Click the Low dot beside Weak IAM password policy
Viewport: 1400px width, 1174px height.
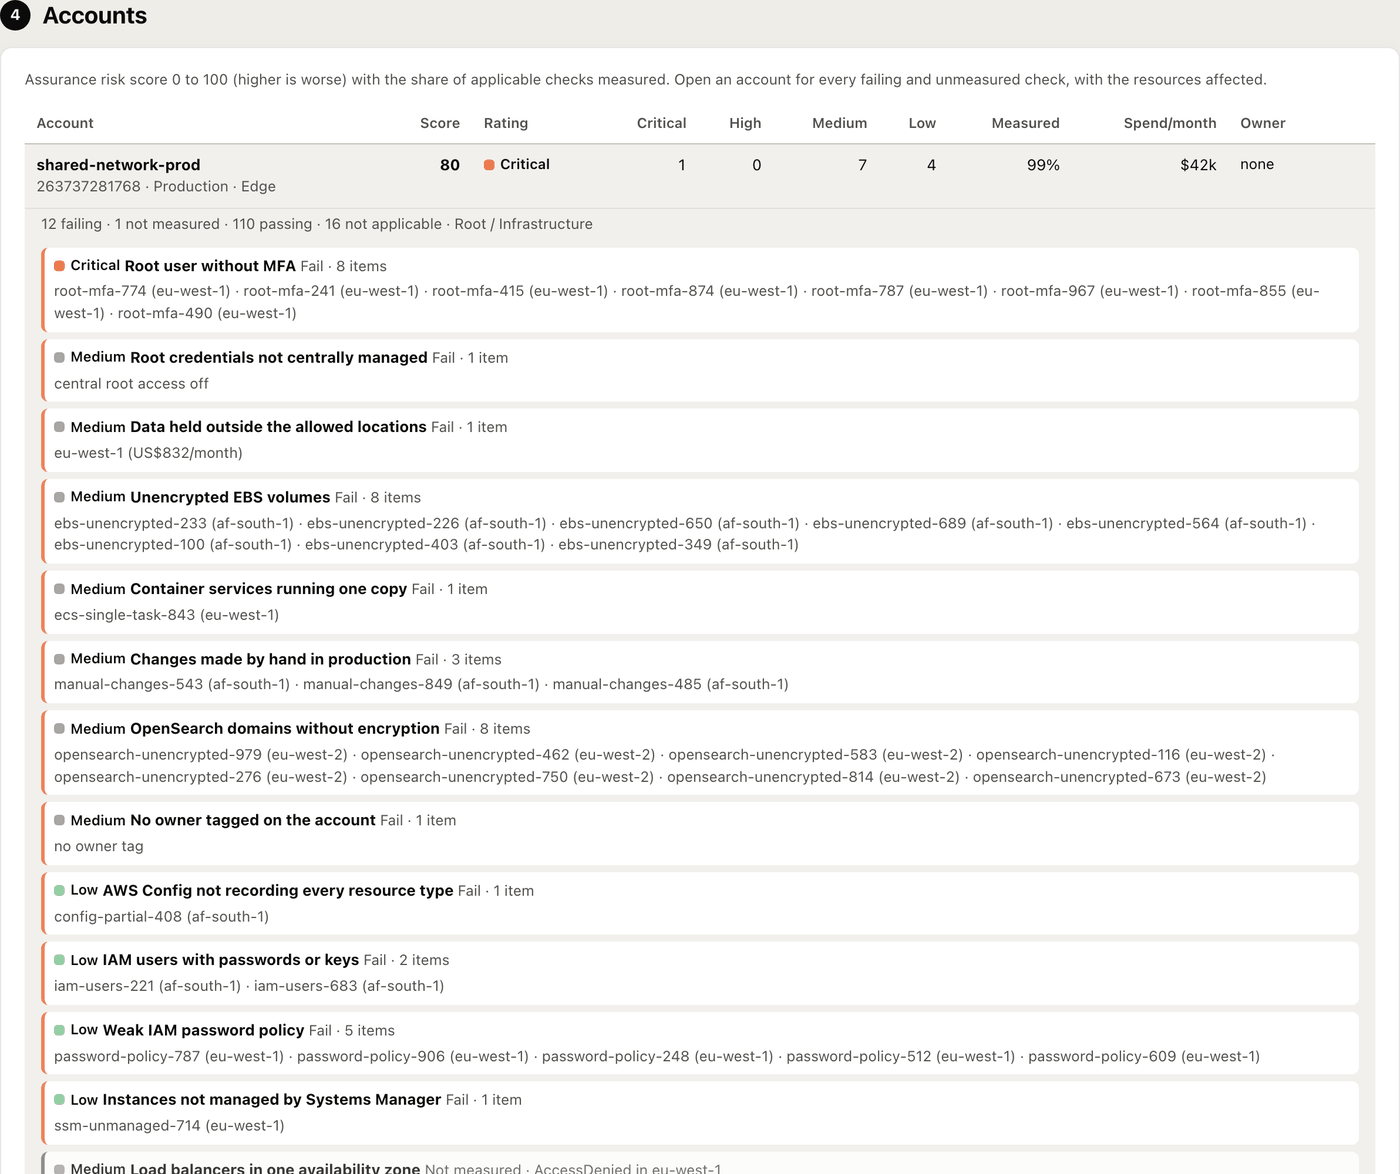59,1030
